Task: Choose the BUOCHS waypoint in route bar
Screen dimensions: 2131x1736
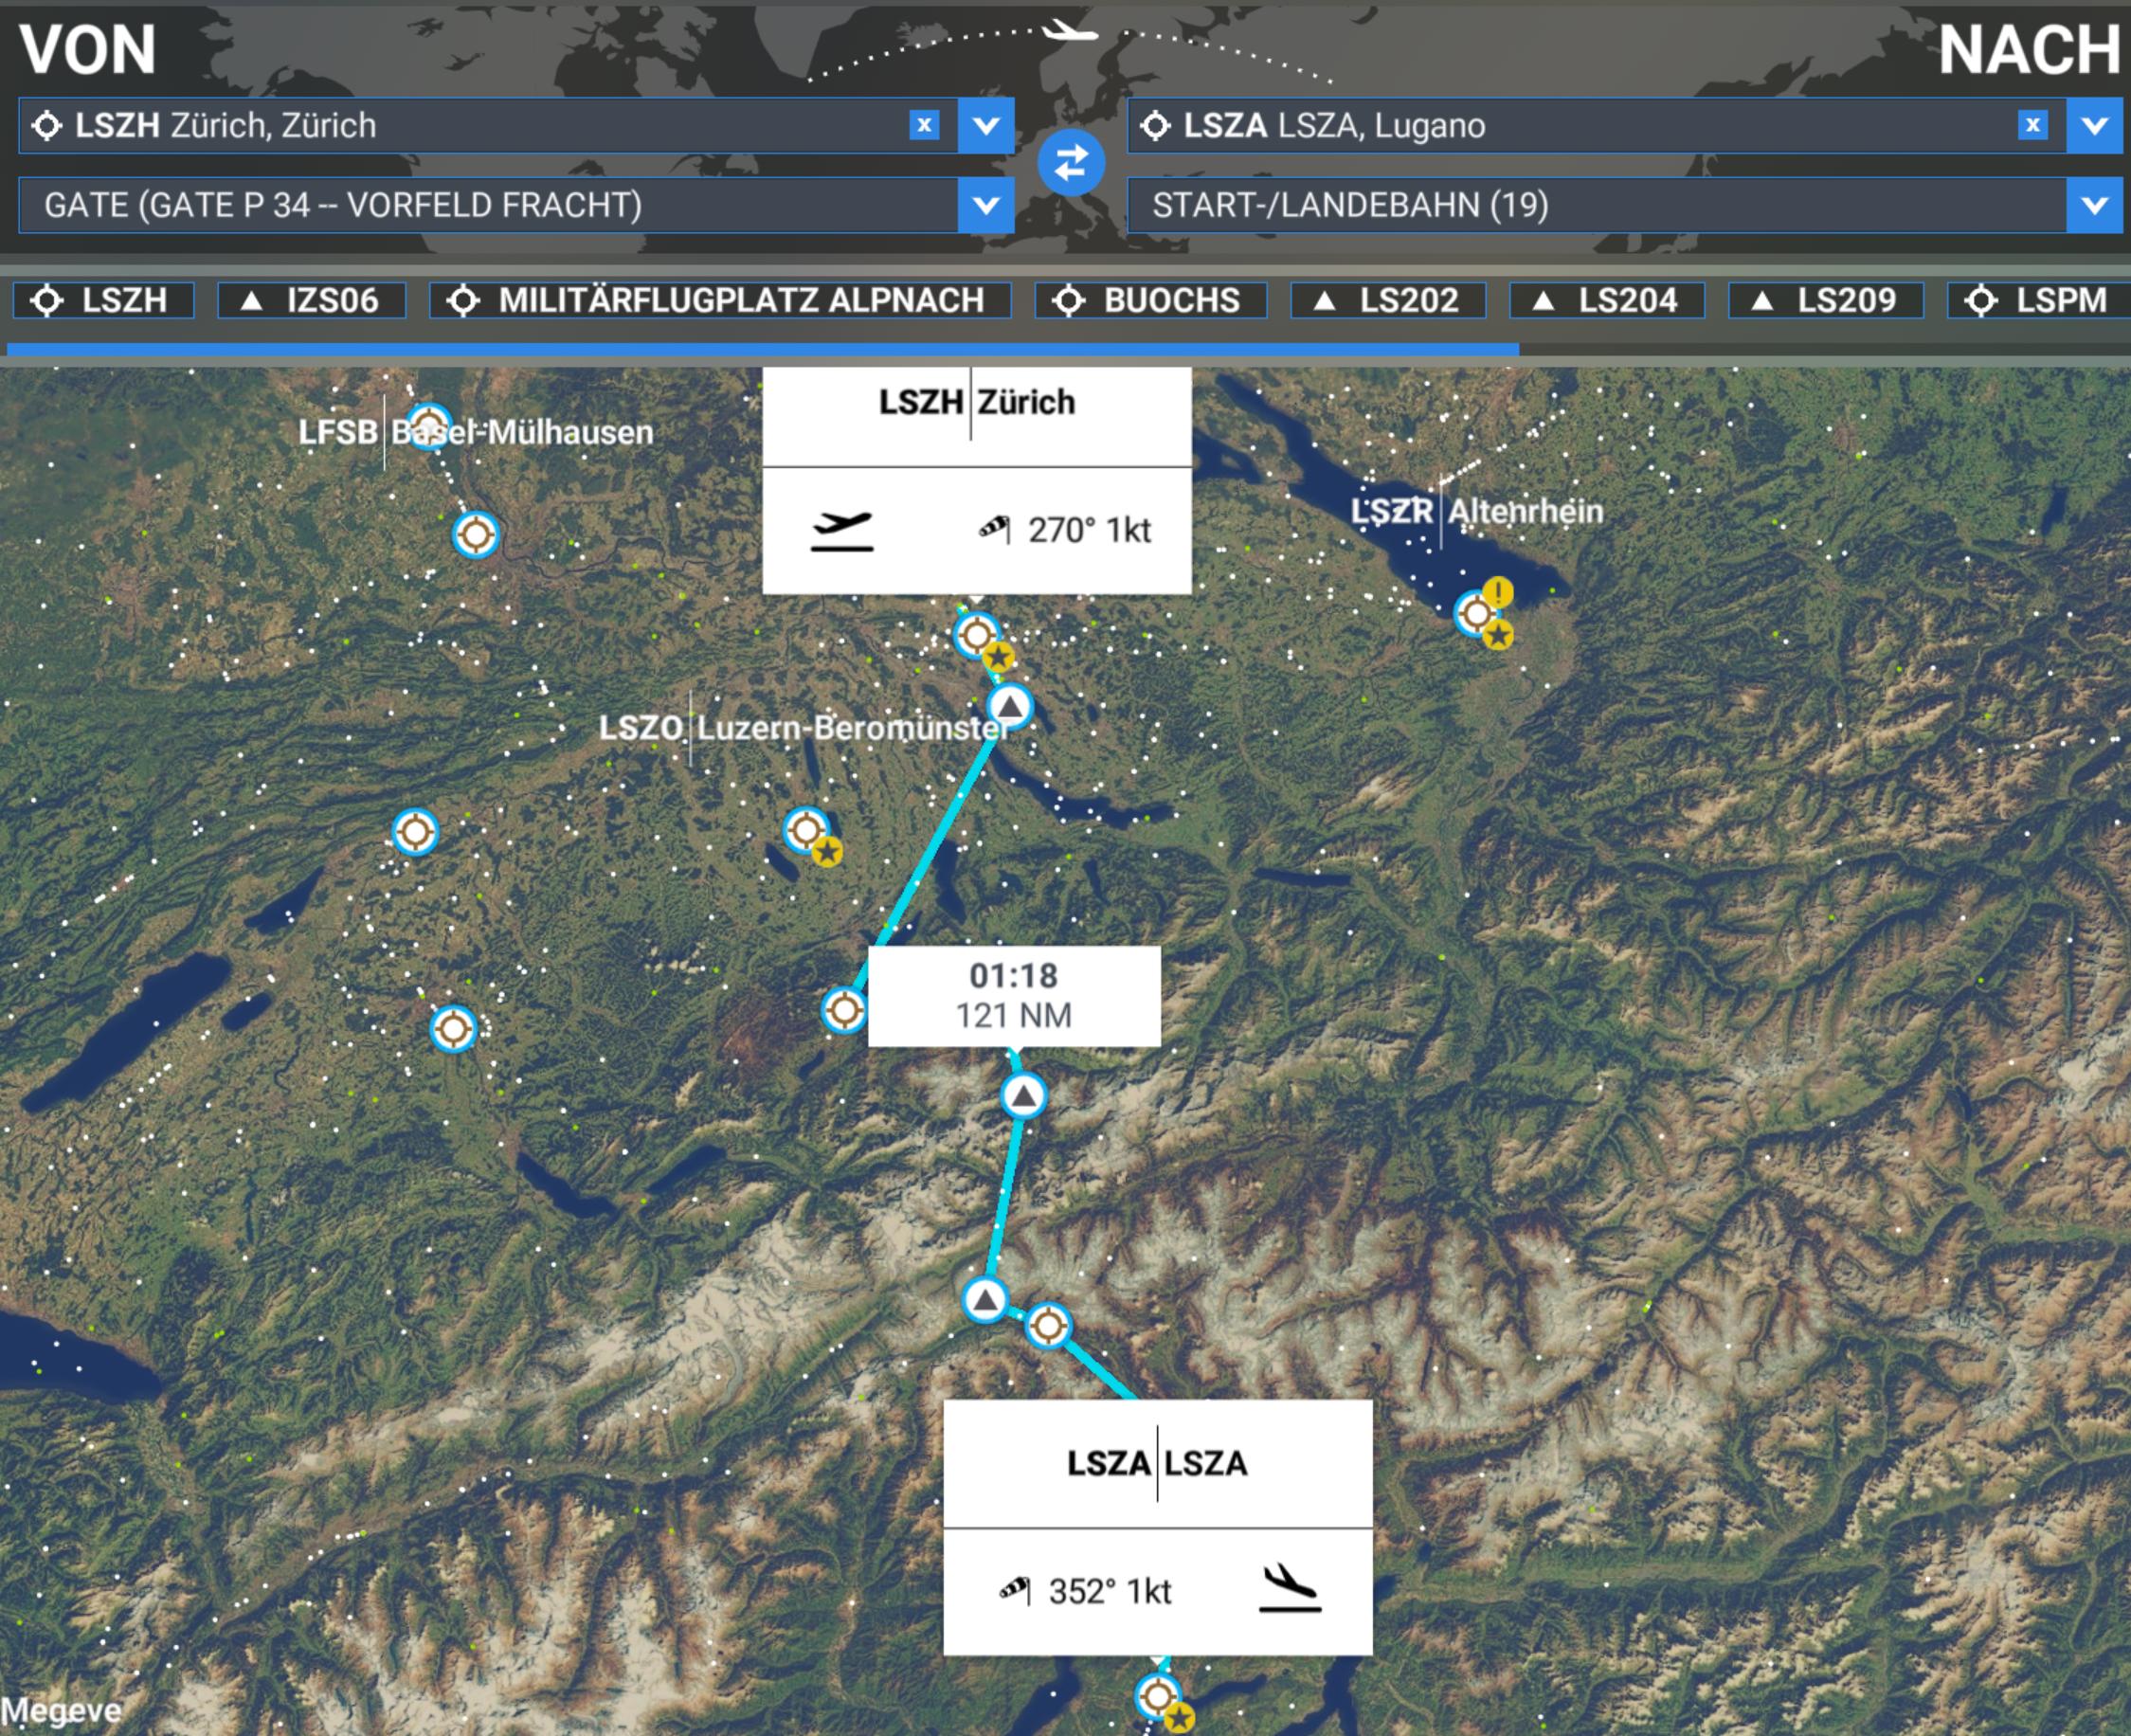Action: pos(1151,300)
